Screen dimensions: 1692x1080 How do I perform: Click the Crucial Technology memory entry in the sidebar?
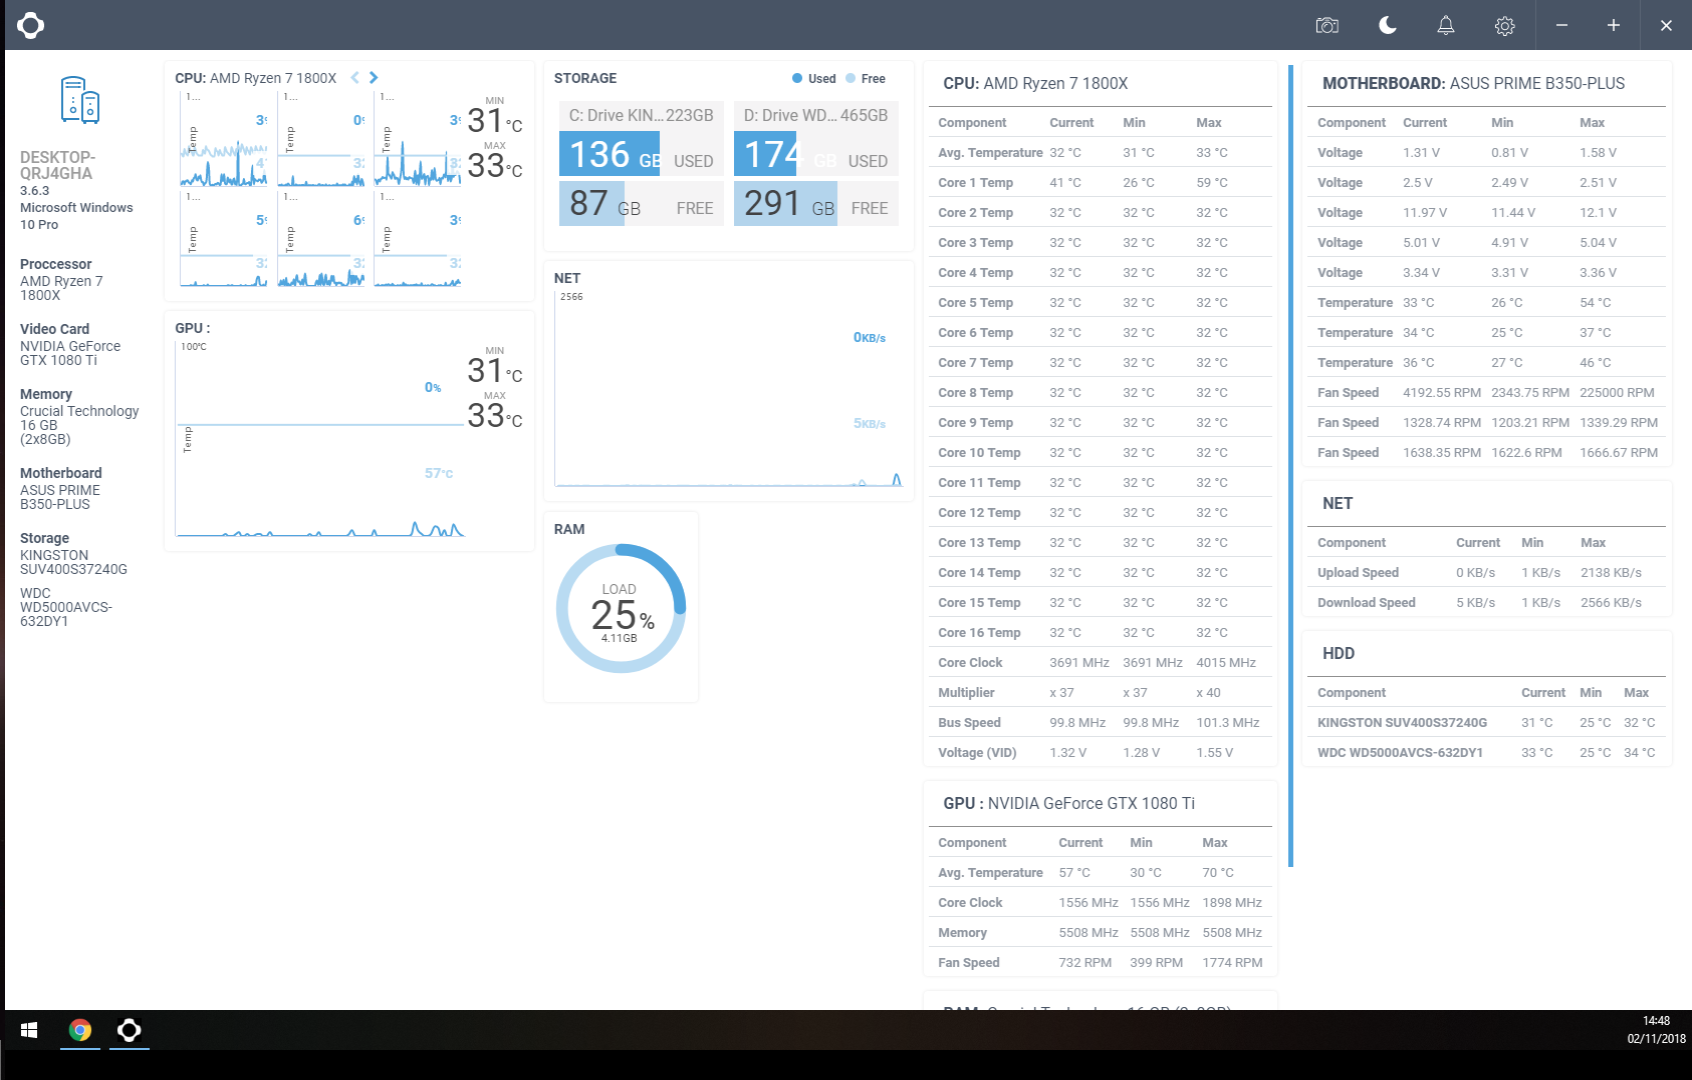pyautogui.click(x=80, y=425)
